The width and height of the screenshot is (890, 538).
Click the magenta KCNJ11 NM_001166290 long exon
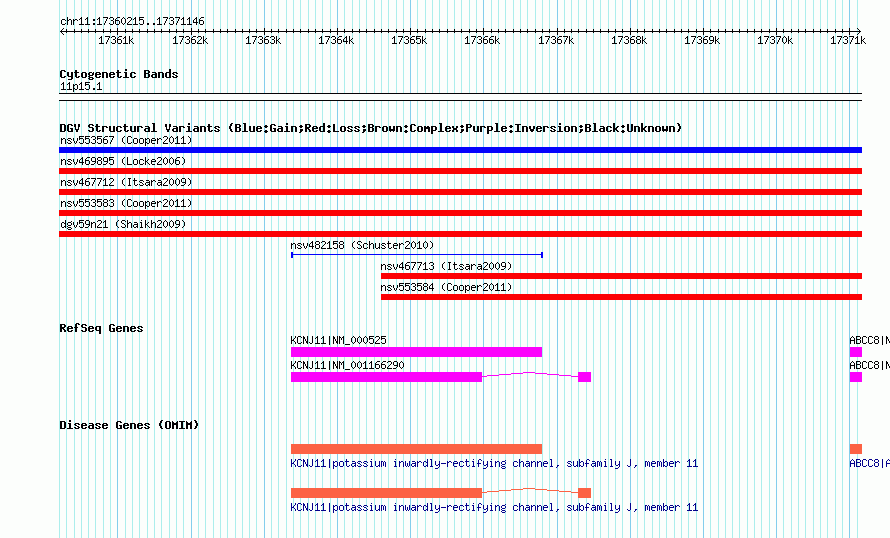point(386,377)
